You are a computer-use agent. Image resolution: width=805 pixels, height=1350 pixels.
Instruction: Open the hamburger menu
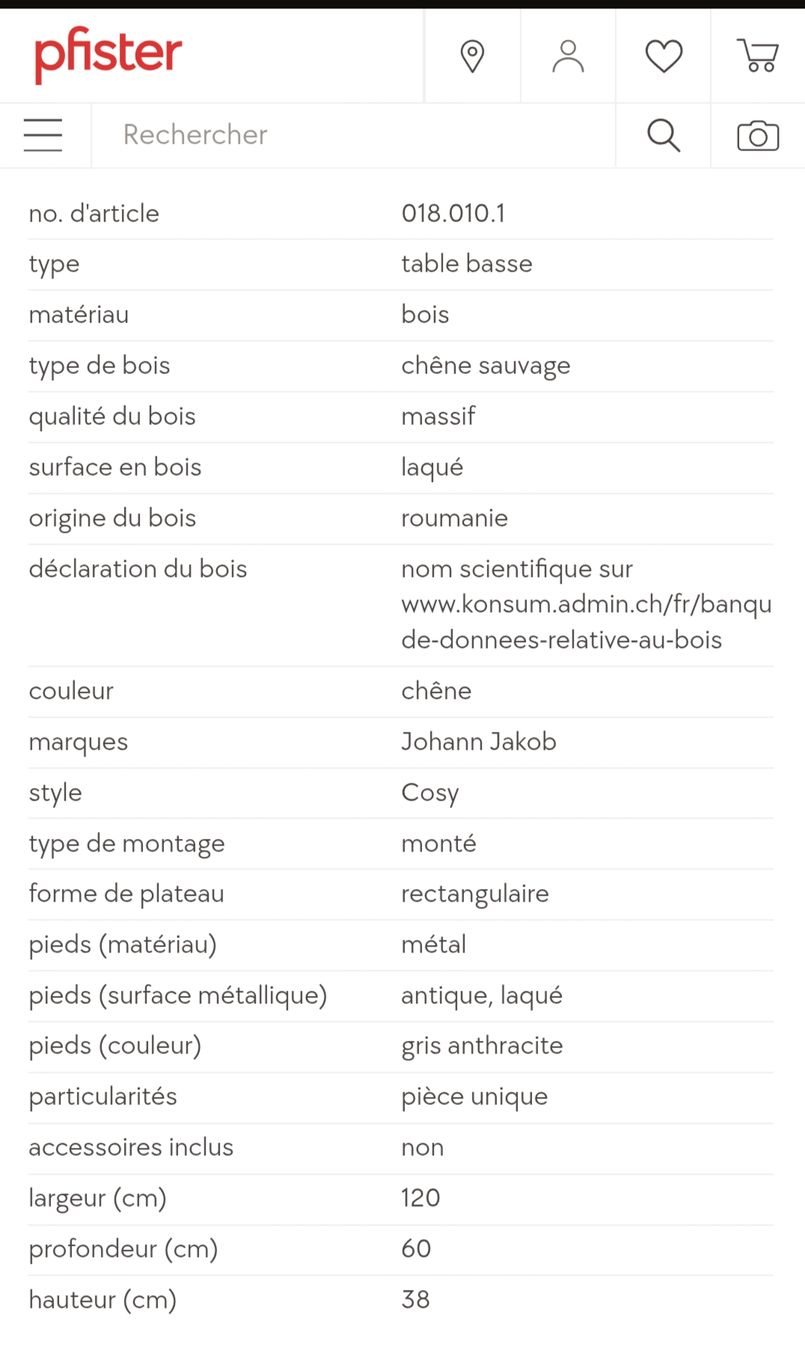tap(43, 134)
